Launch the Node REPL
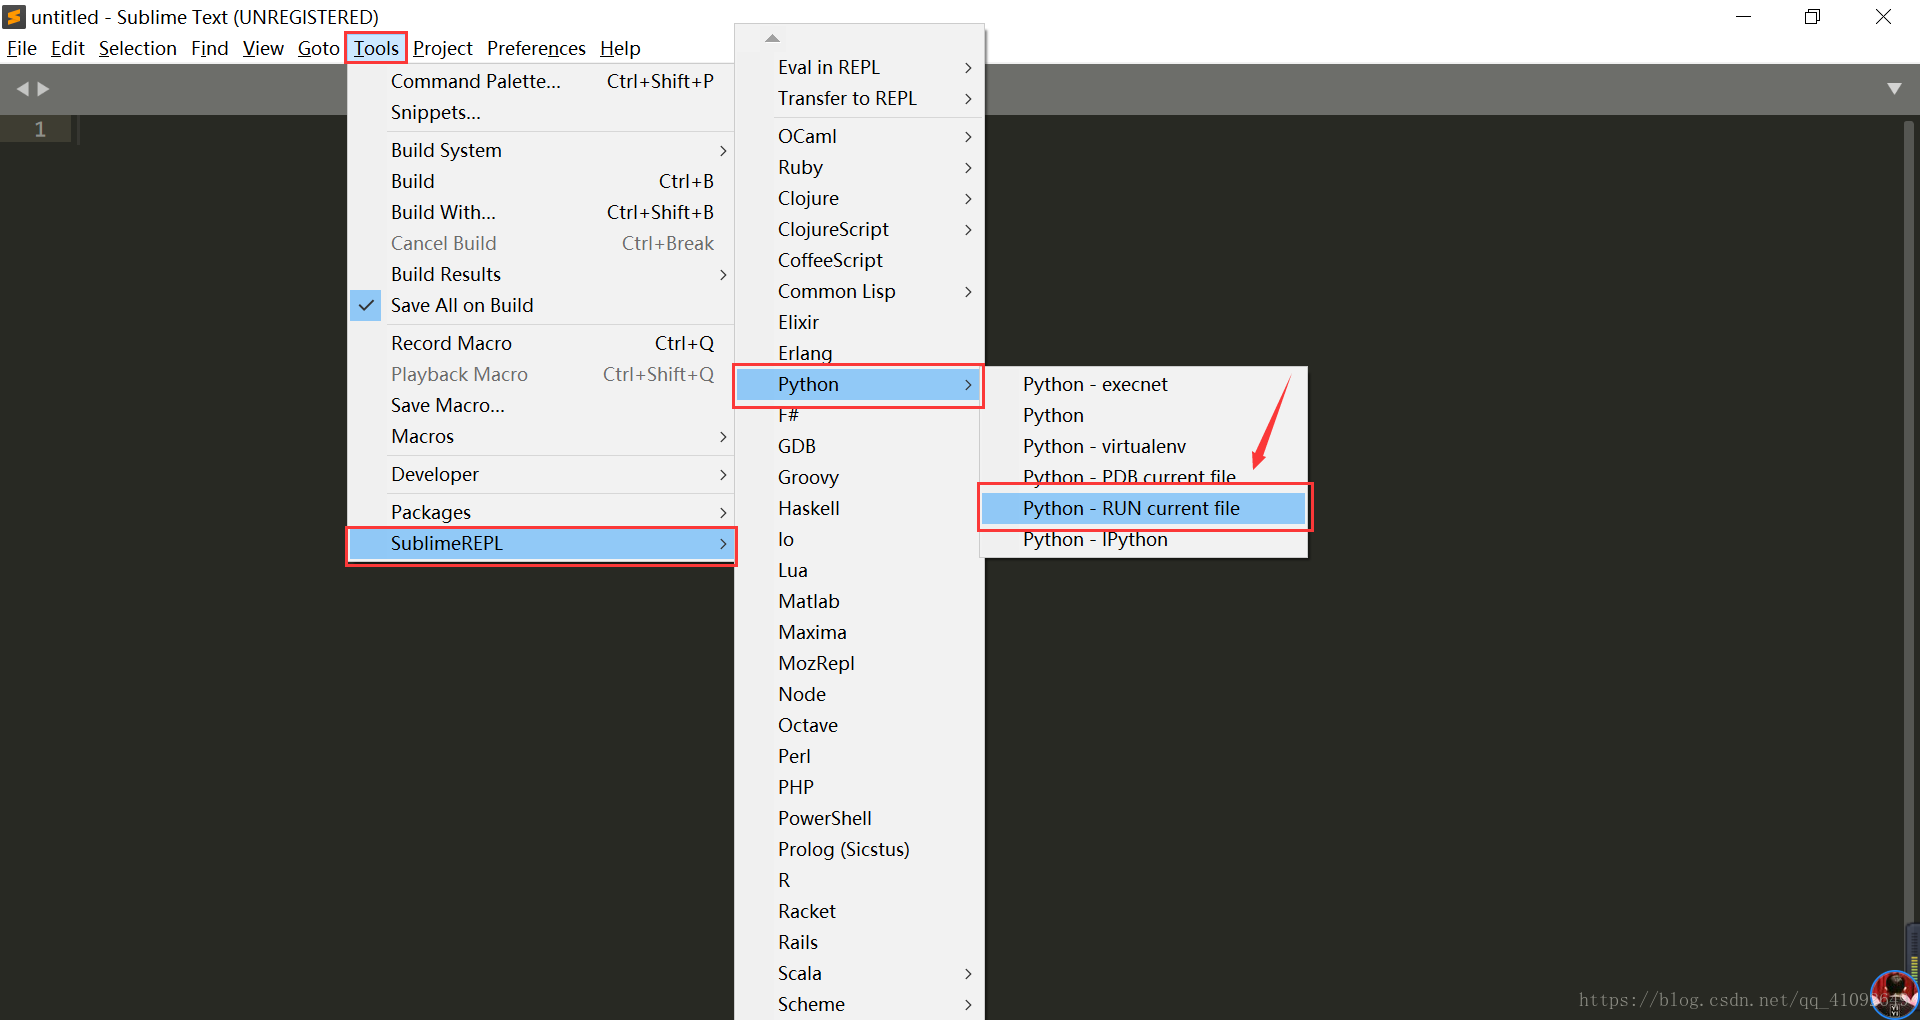Image resolution: width=1920 pixels, height=1020 pixels. tap(859, 694)
